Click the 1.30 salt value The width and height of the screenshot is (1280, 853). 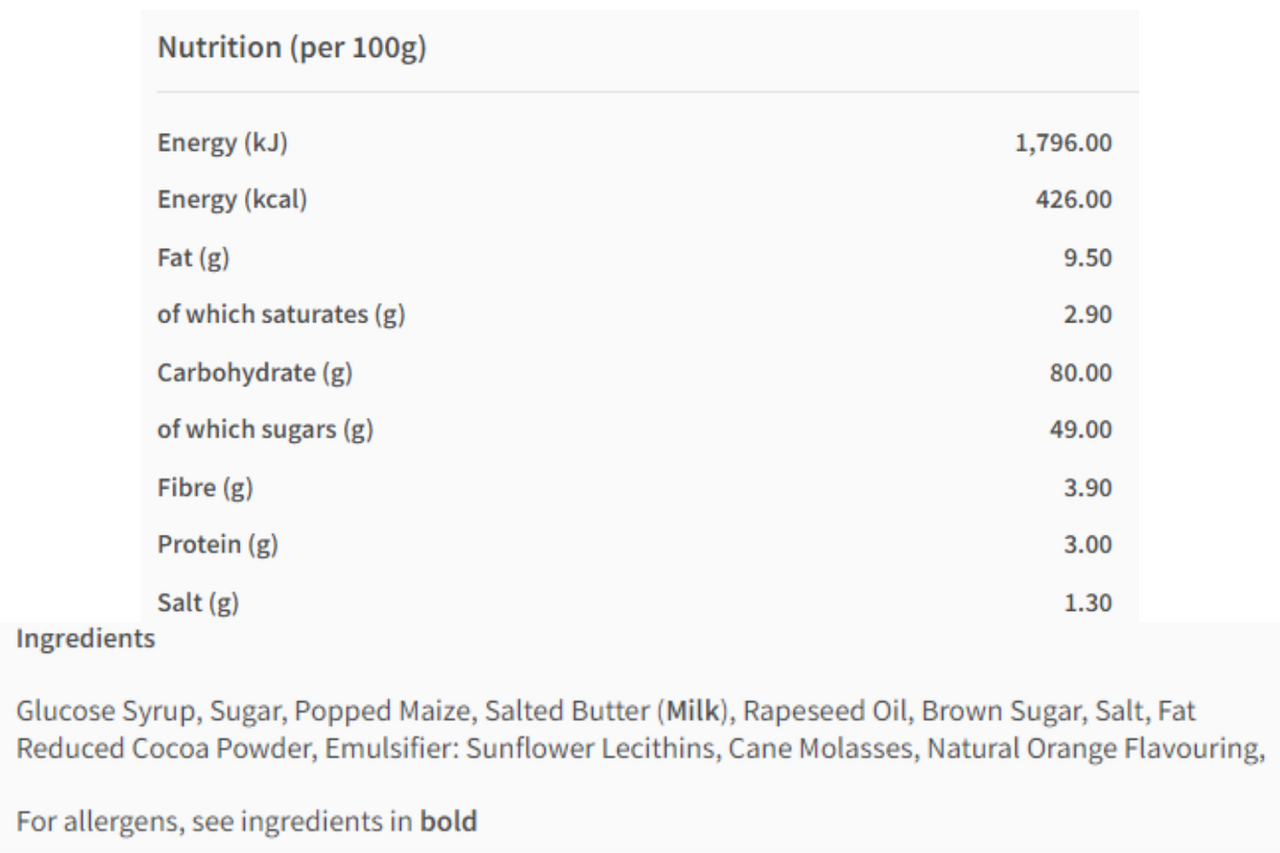1087,603
